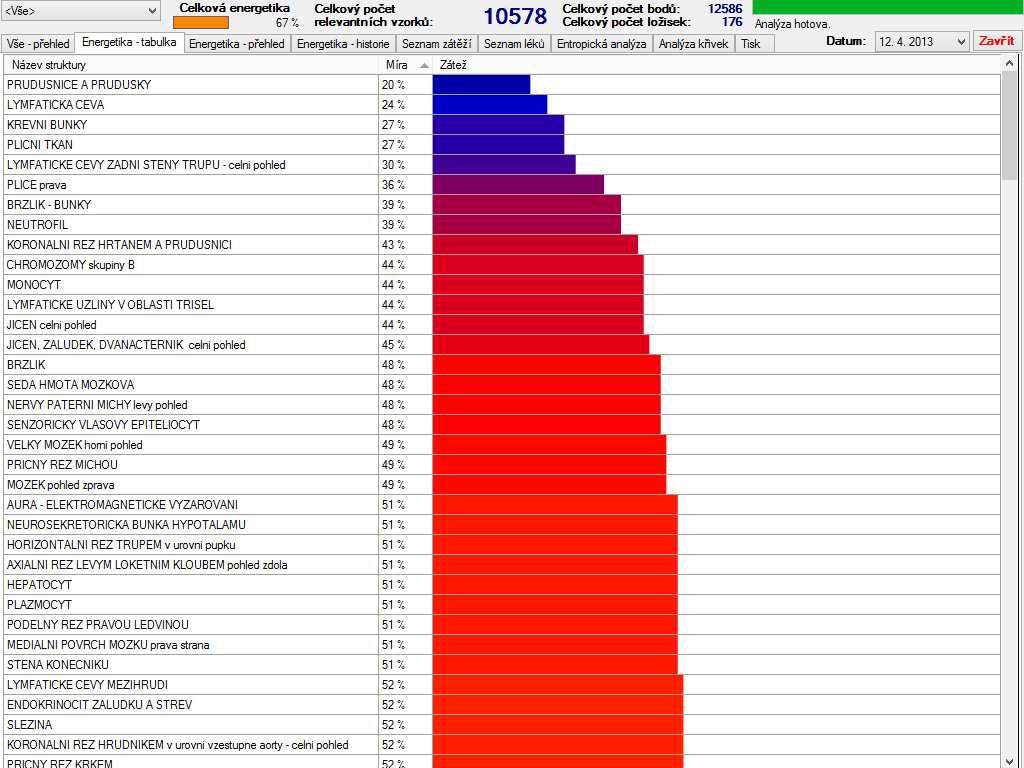Select the PLAZMOCYT row
Viewport: 1024px width, 768px height.
[502, 605]
